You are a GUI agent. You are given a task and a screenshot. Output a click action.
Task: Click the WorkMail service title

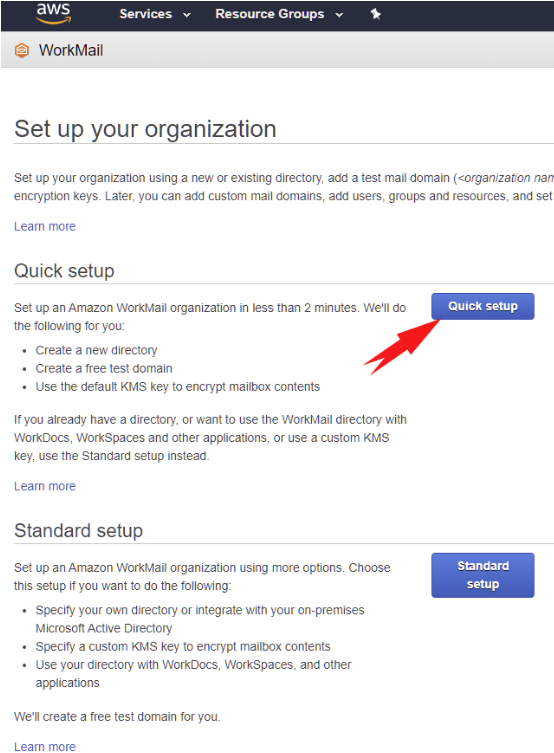[71, 50]
